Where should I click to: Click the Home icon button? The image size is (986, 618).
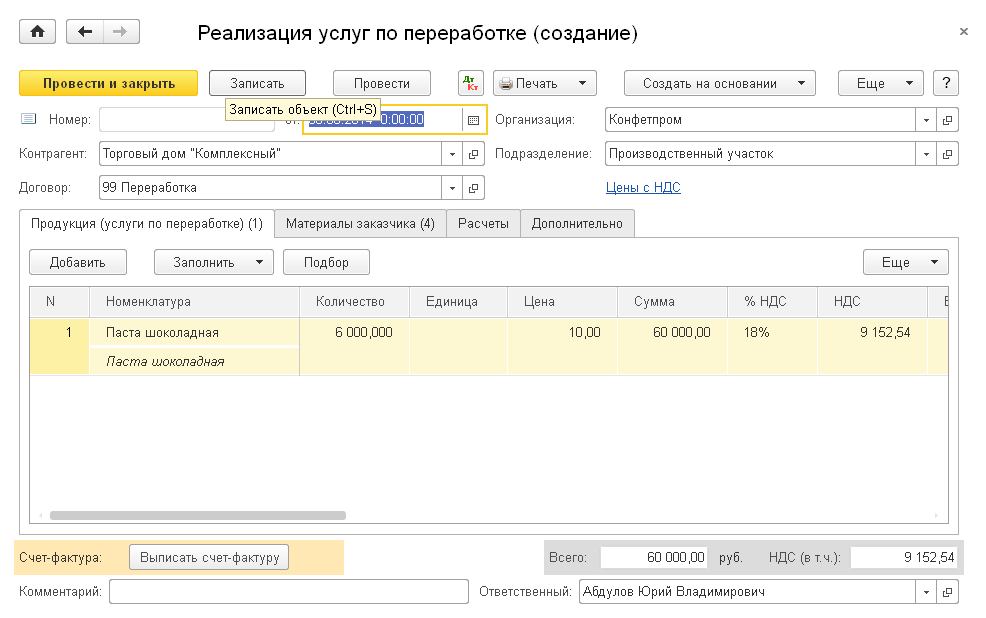38,32
